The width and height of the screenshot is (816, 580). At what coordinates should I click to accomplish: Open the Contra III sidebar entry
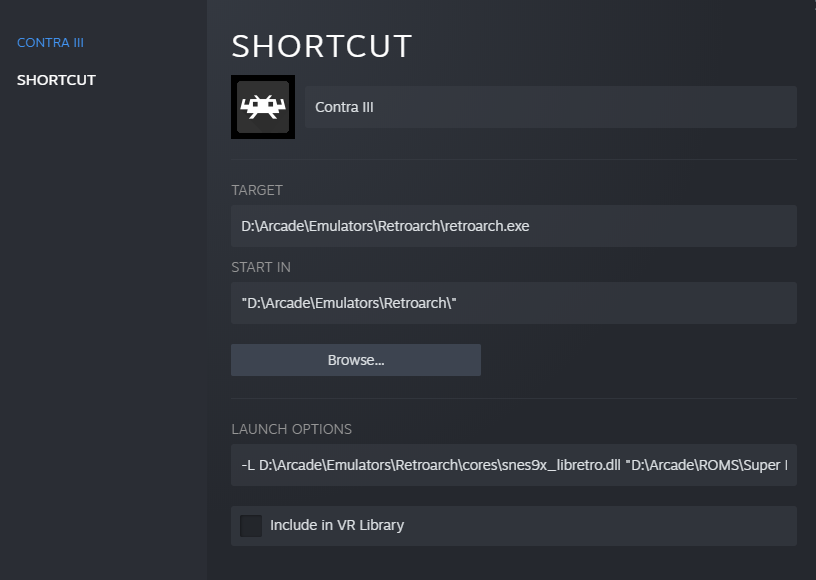coord(50,43)
